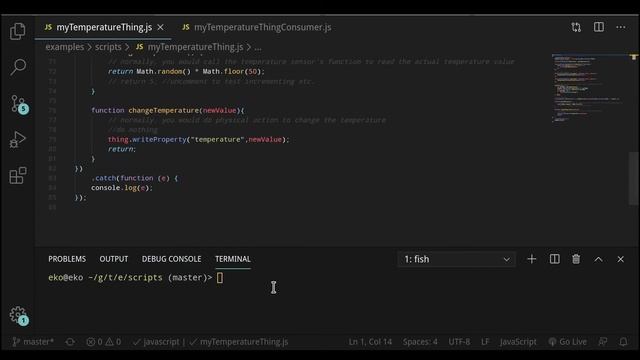The image size is (640, 360).
Task: Click the master* branch in status bar
Action: (x=33, y=342)
